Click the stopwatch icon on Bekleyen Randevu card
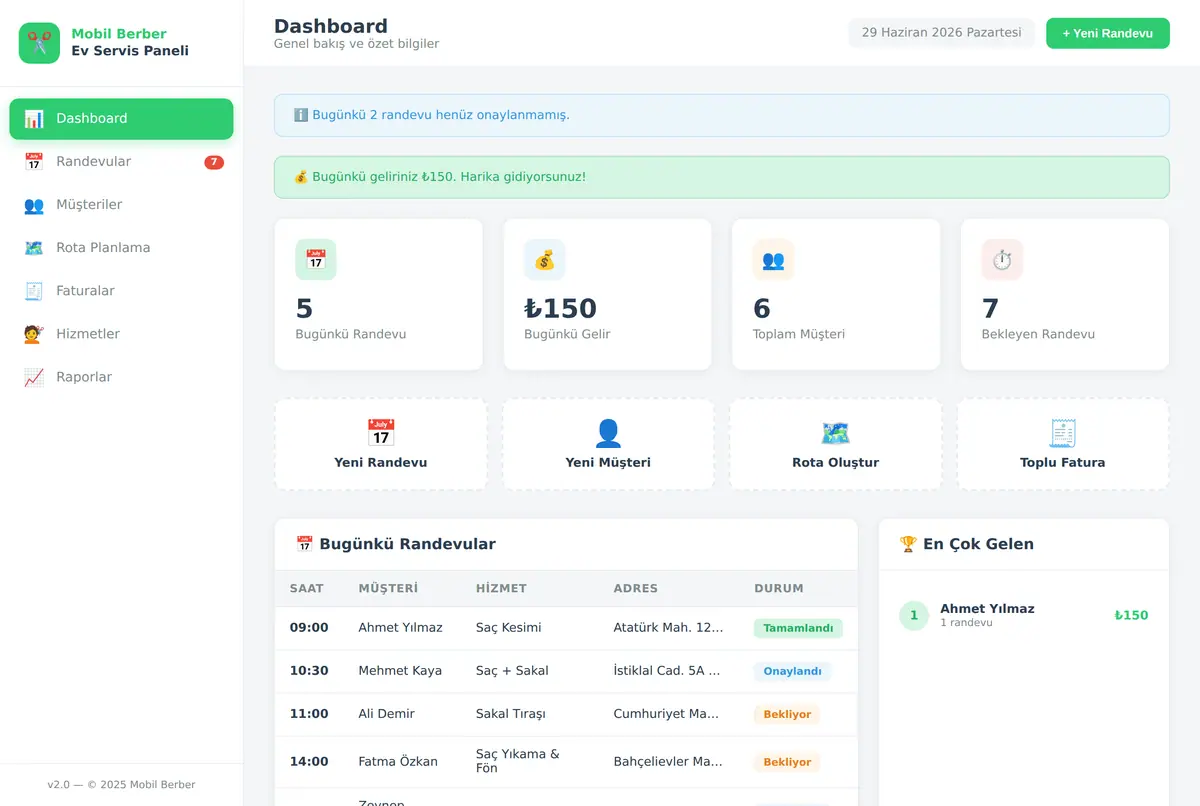The height and width of the screenshot is (806, 1200). tap(1002, 260)
